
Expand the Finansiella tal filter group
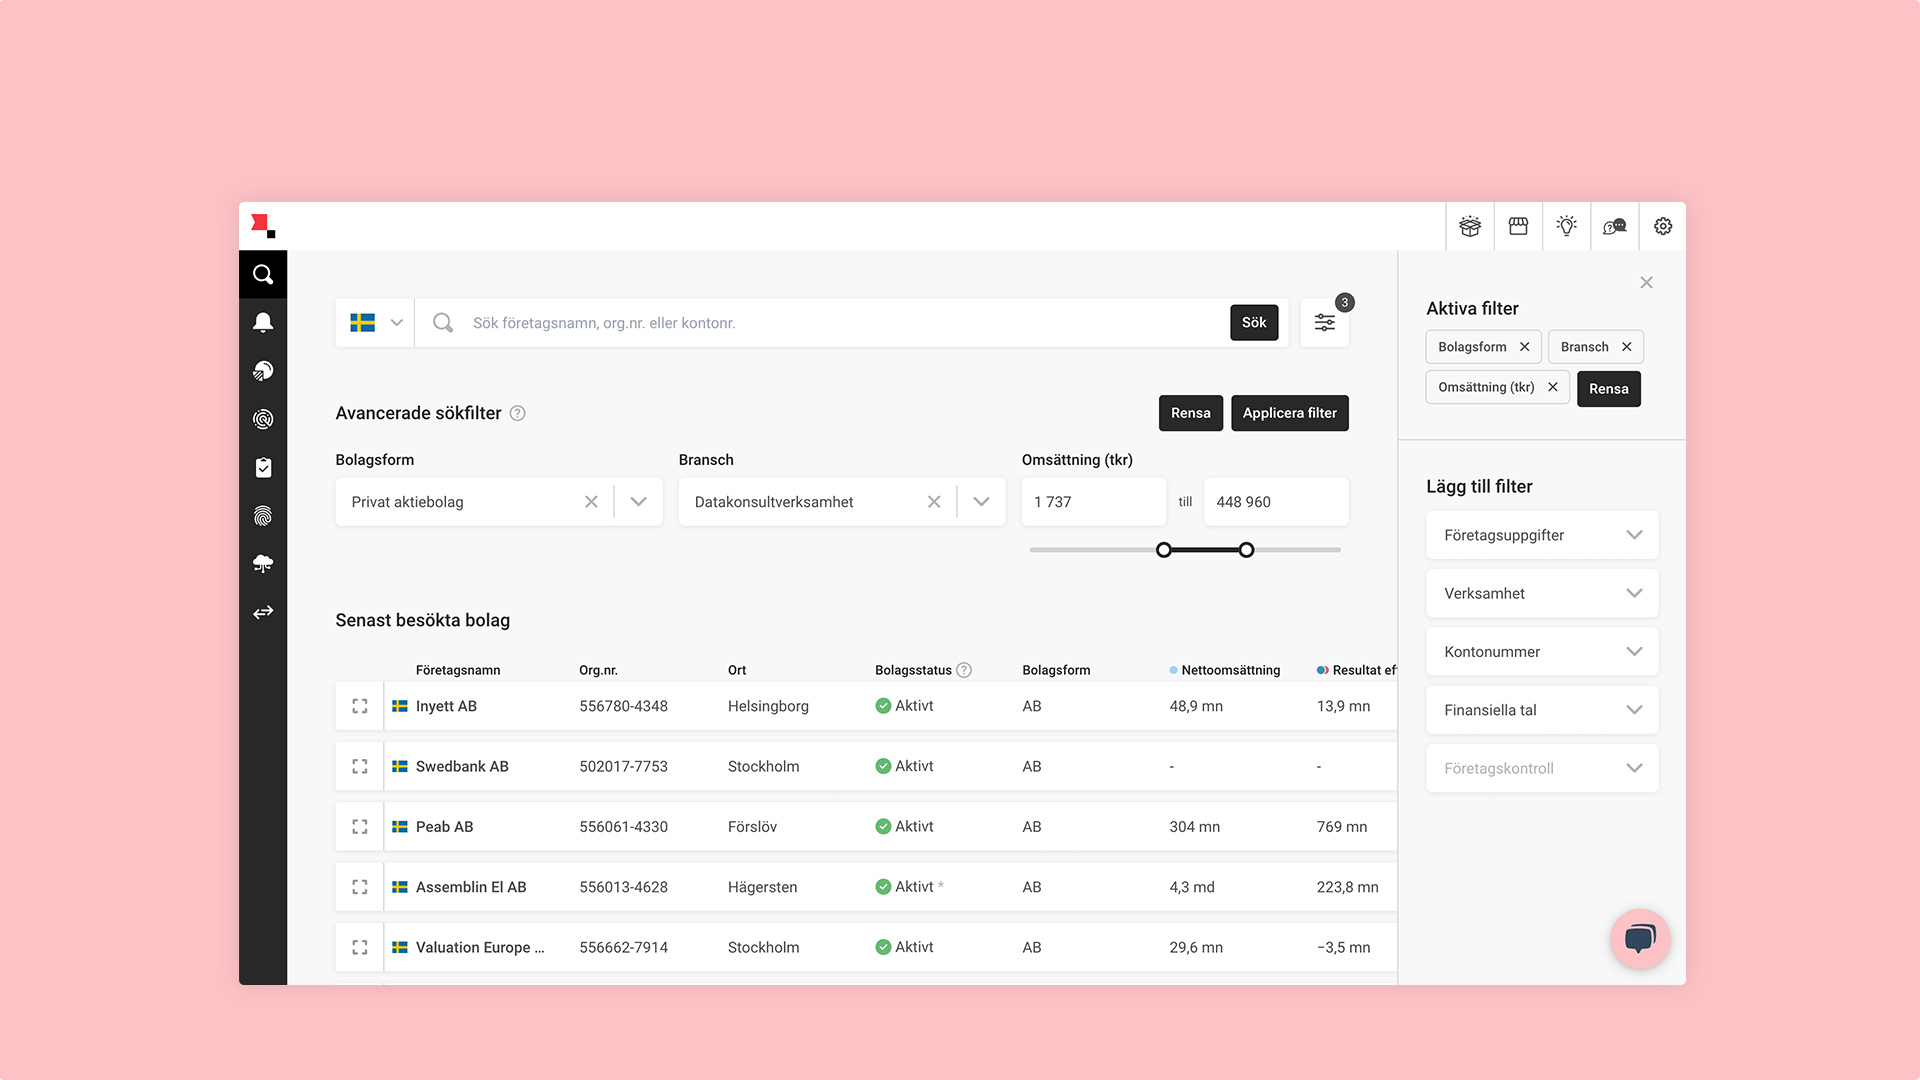1542,710
